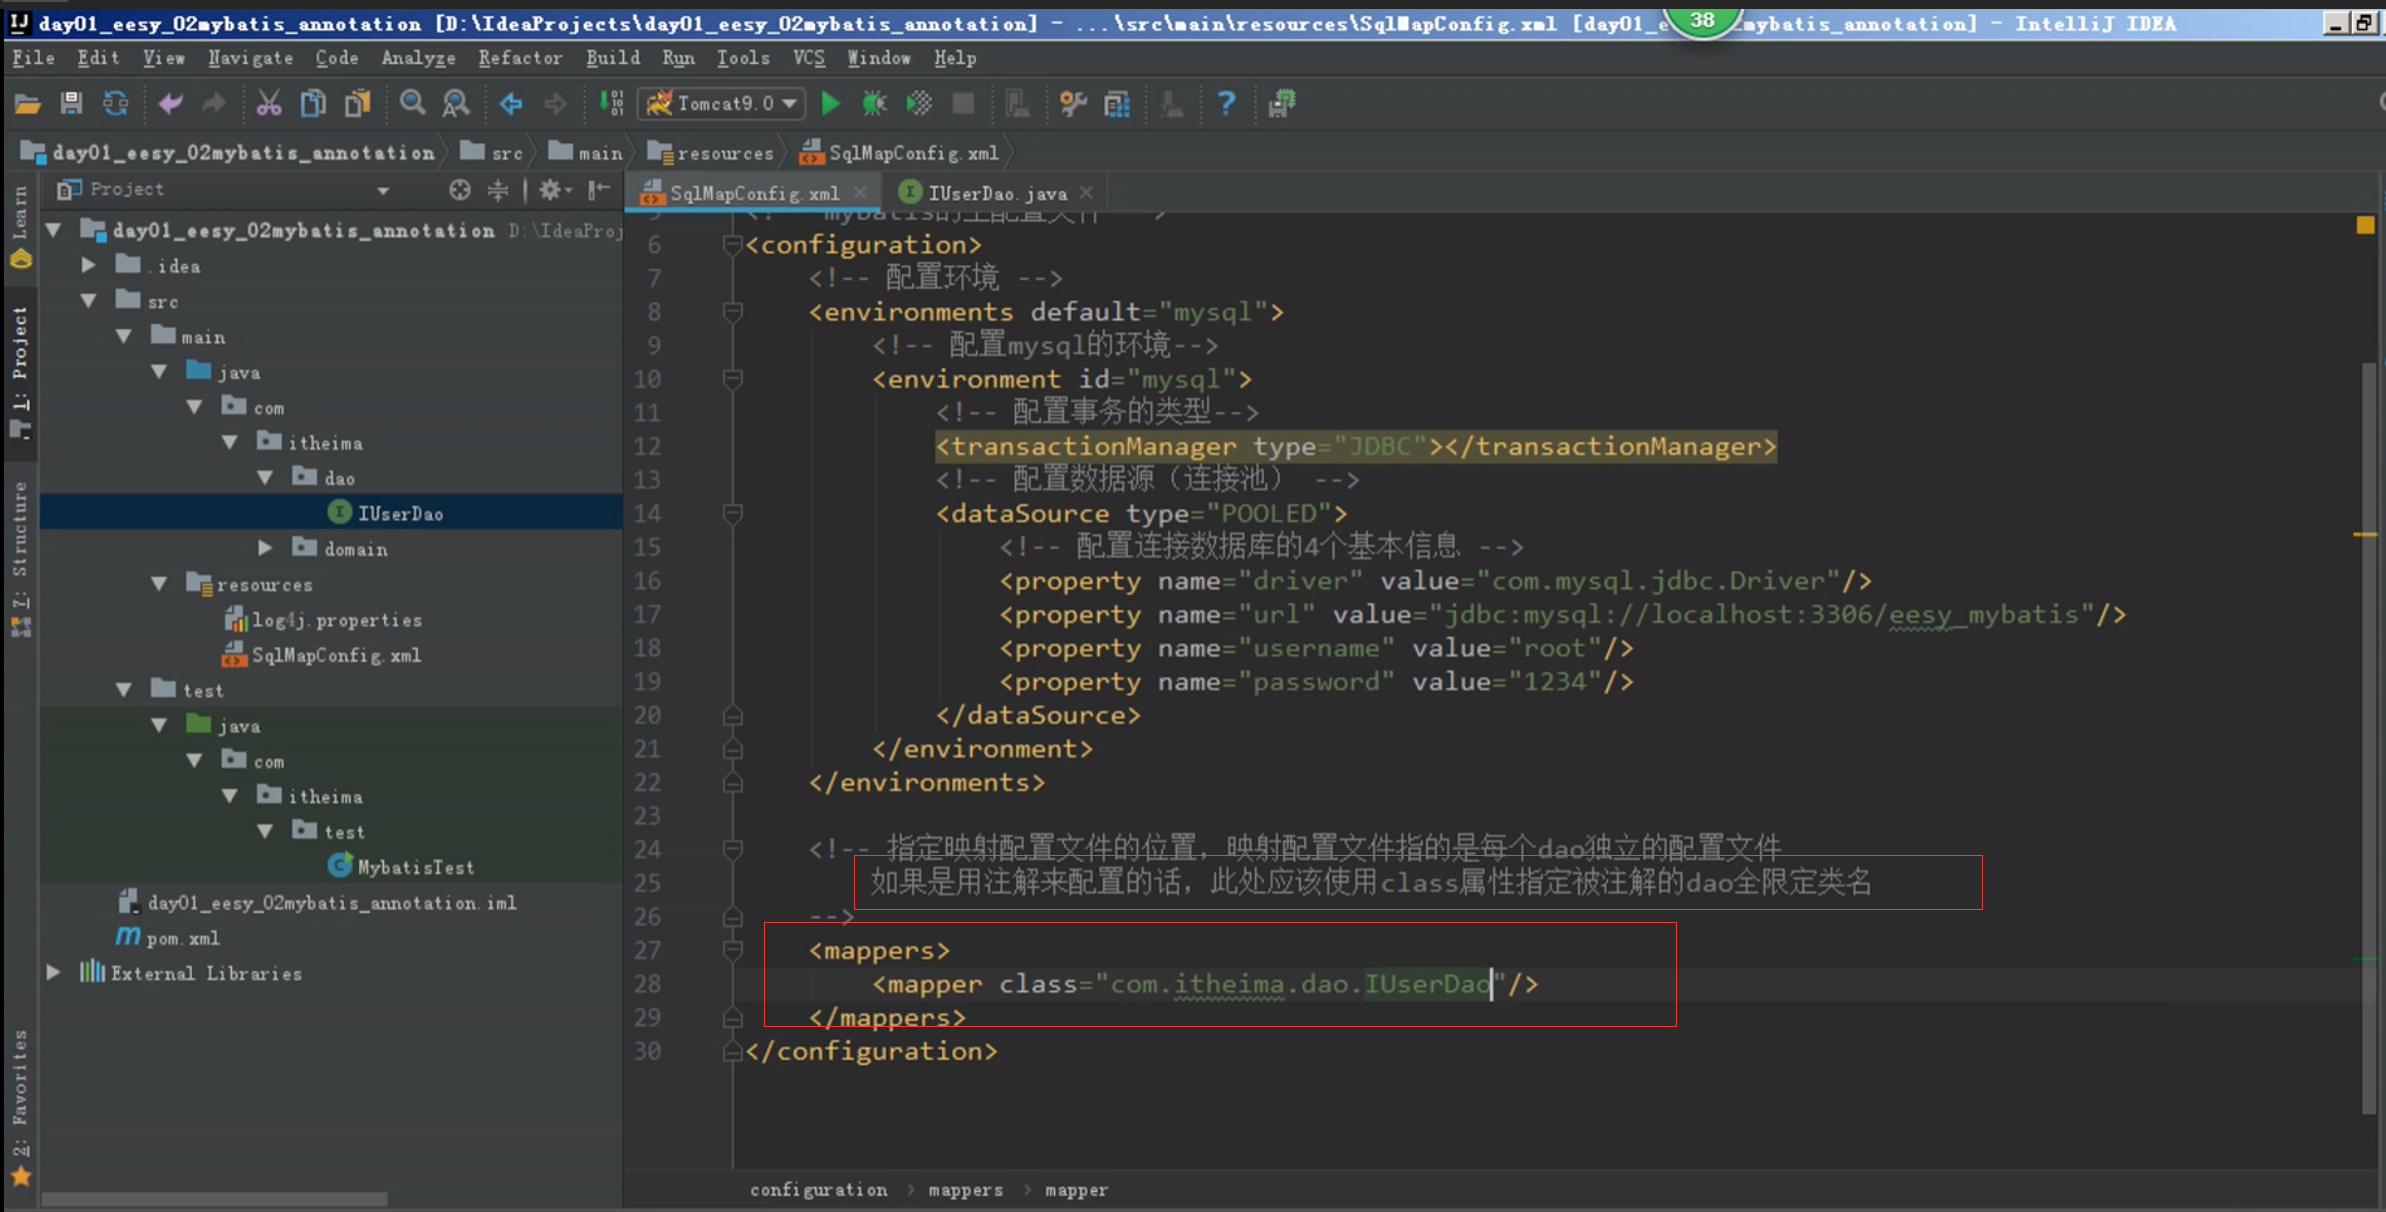
Task: Click the Cut scissors icon
Action: tap(268, 103)
